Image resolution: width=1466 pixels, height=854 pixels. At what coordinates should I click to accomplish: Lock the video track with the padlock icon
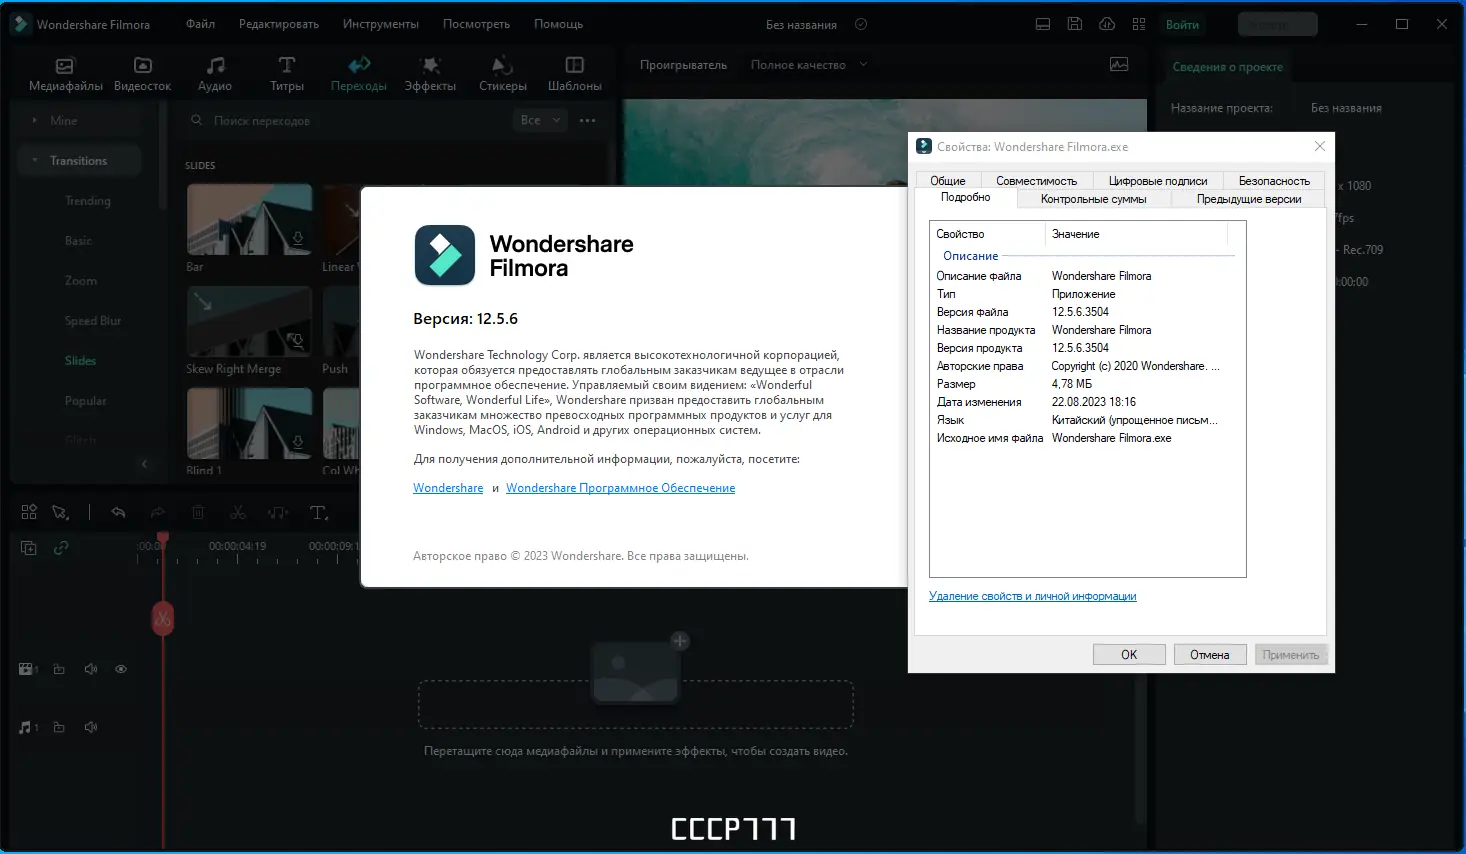[59, 669]
